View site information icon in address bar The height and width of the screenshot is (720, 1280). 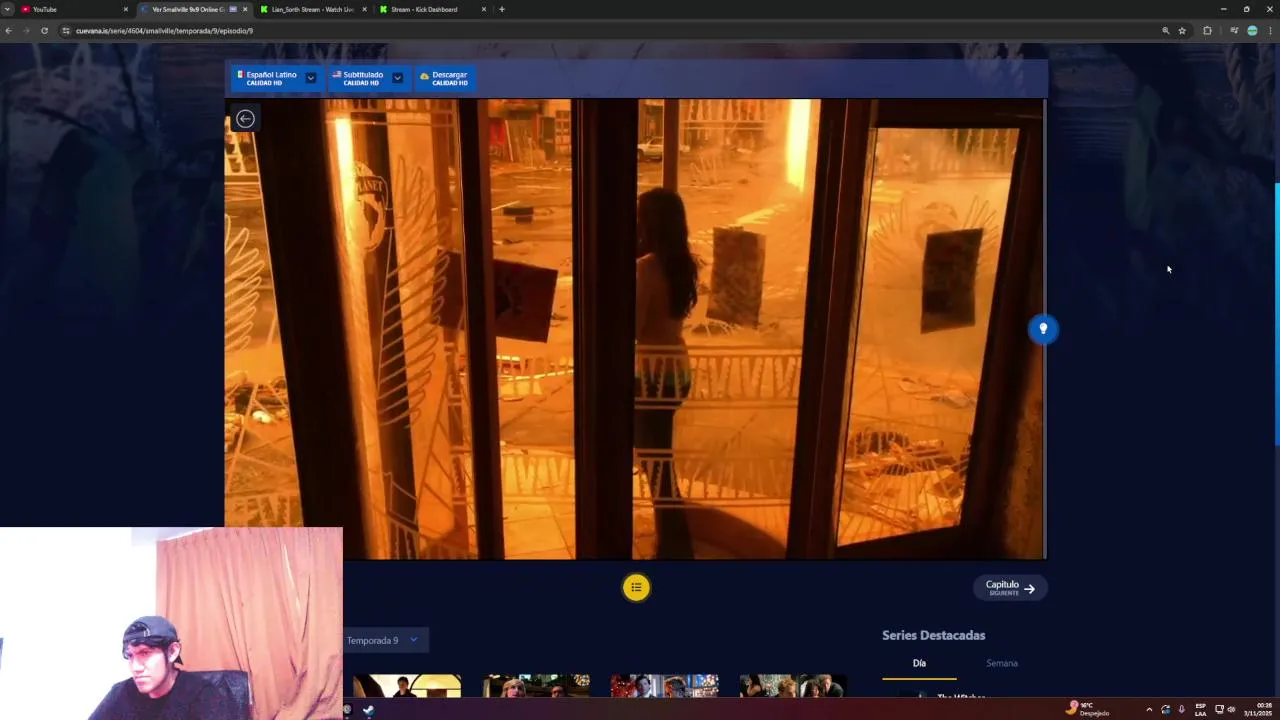(x=66, y=31)
